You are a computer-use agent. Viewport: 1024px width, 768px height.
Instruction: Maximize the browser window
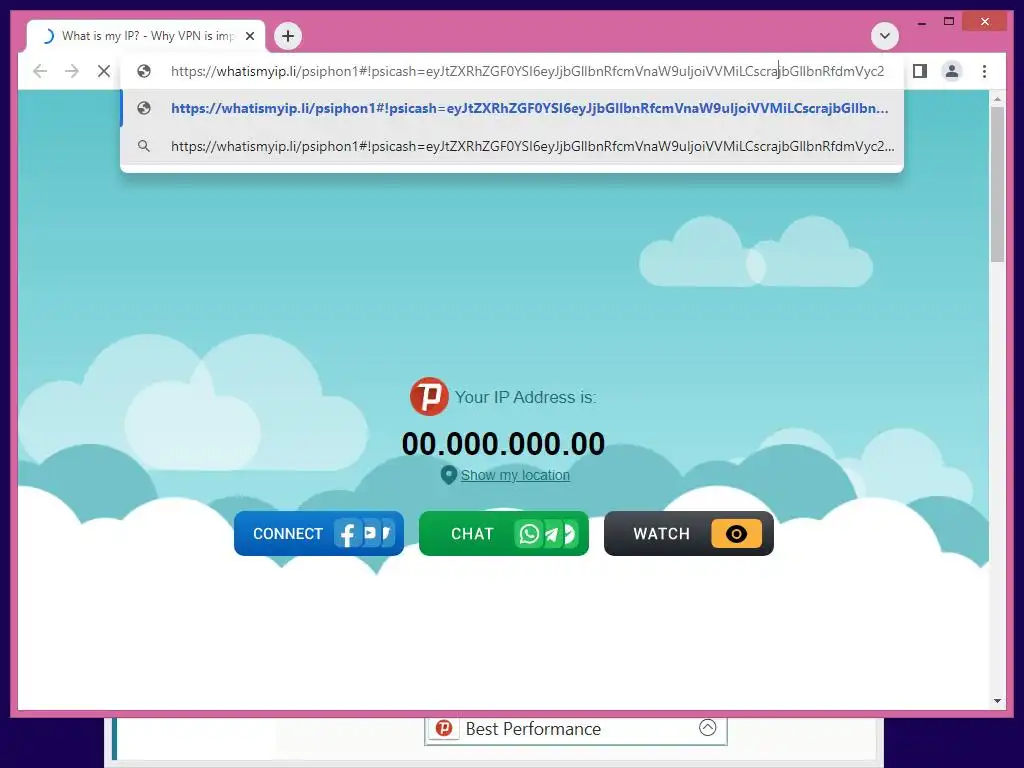tap(949, 22)
